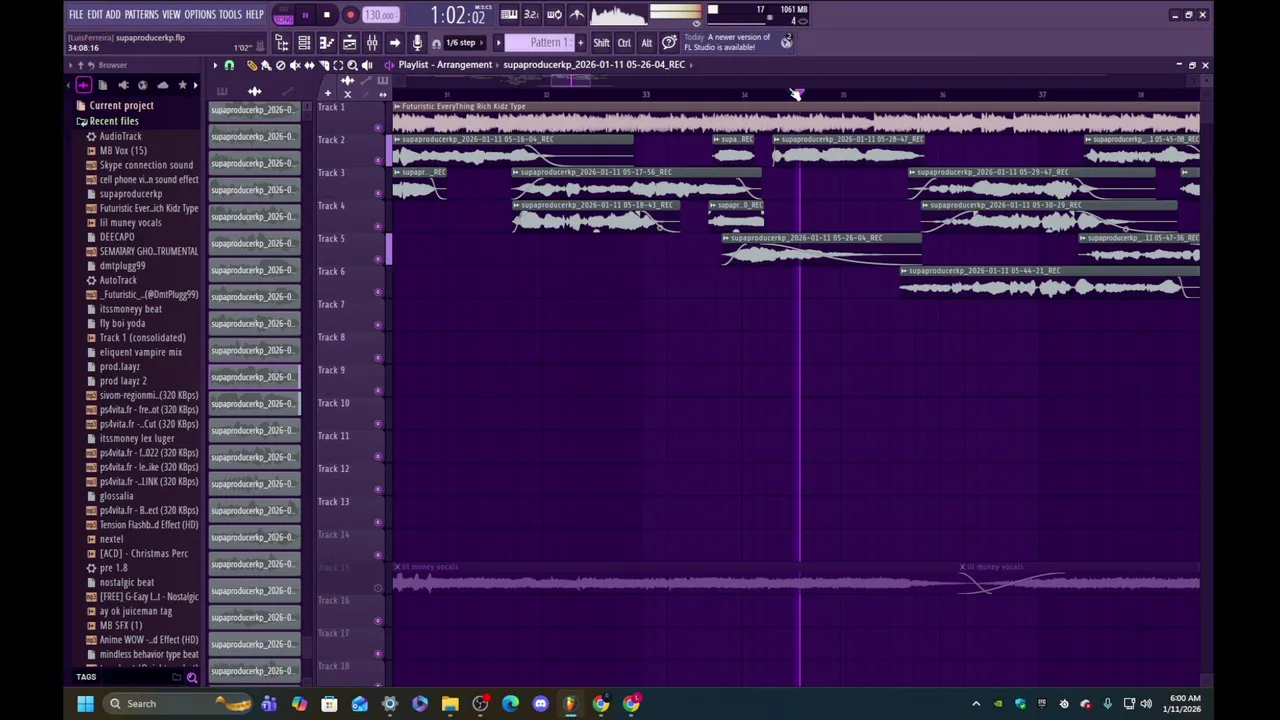Click the help question speech-bubble icon
Viewport: 1280px width, 720px height.
(x=669, y=43)
